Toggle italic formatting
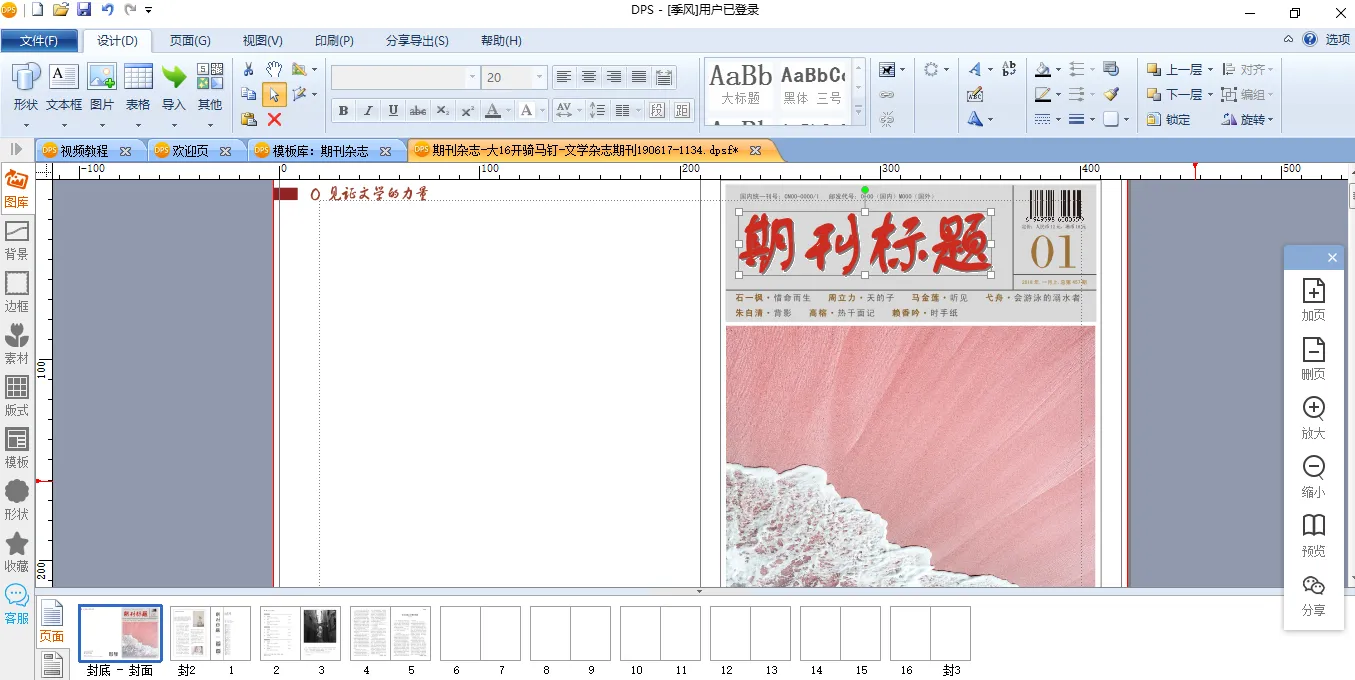 (x=368, y=111)
